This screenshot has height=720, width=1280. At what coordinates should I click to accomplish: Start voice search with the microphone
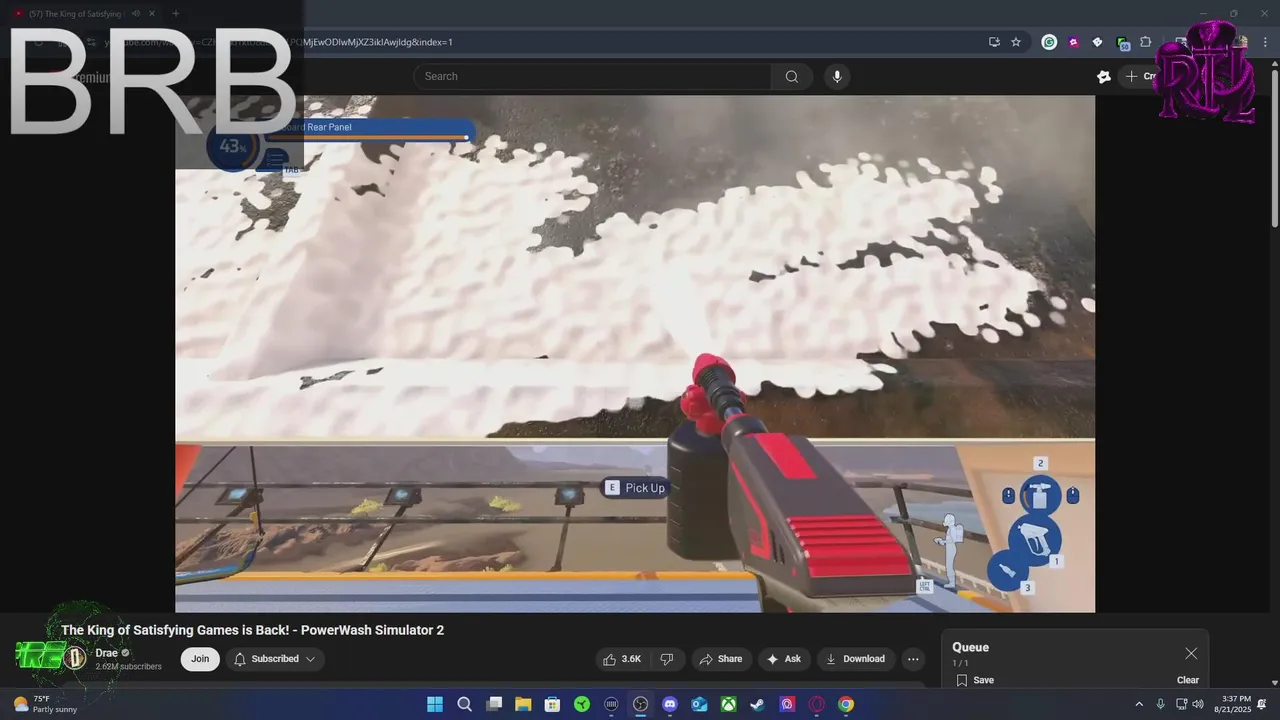[837, 76]
